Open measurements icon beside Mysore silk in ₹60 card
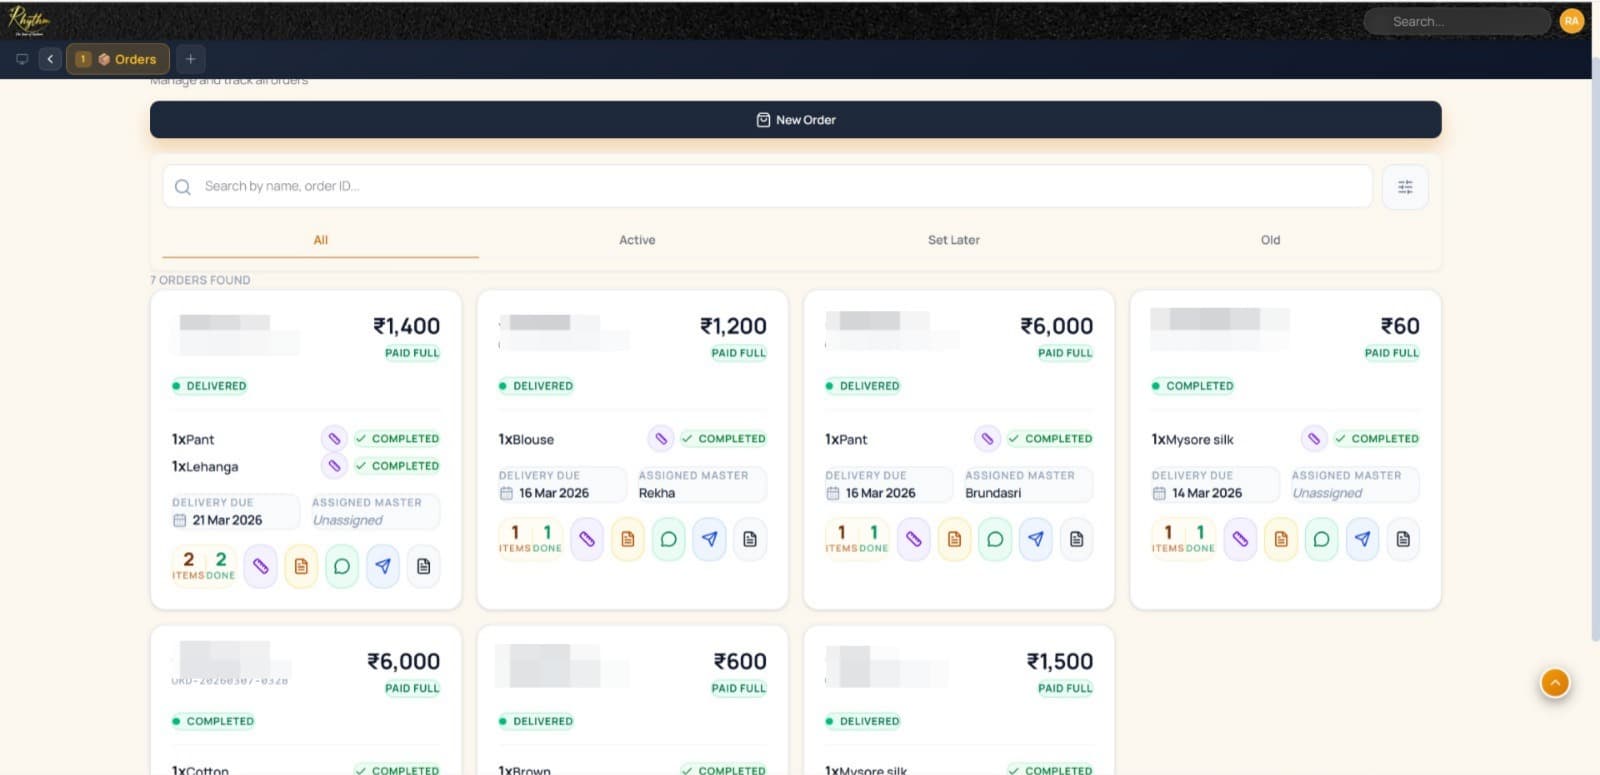 (1314, 438)
